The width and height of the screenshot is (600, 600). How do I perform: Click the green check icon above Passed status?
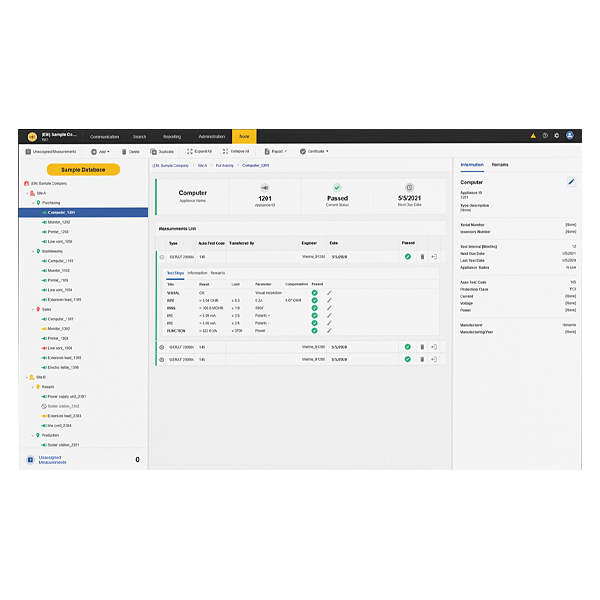[337, 188]
